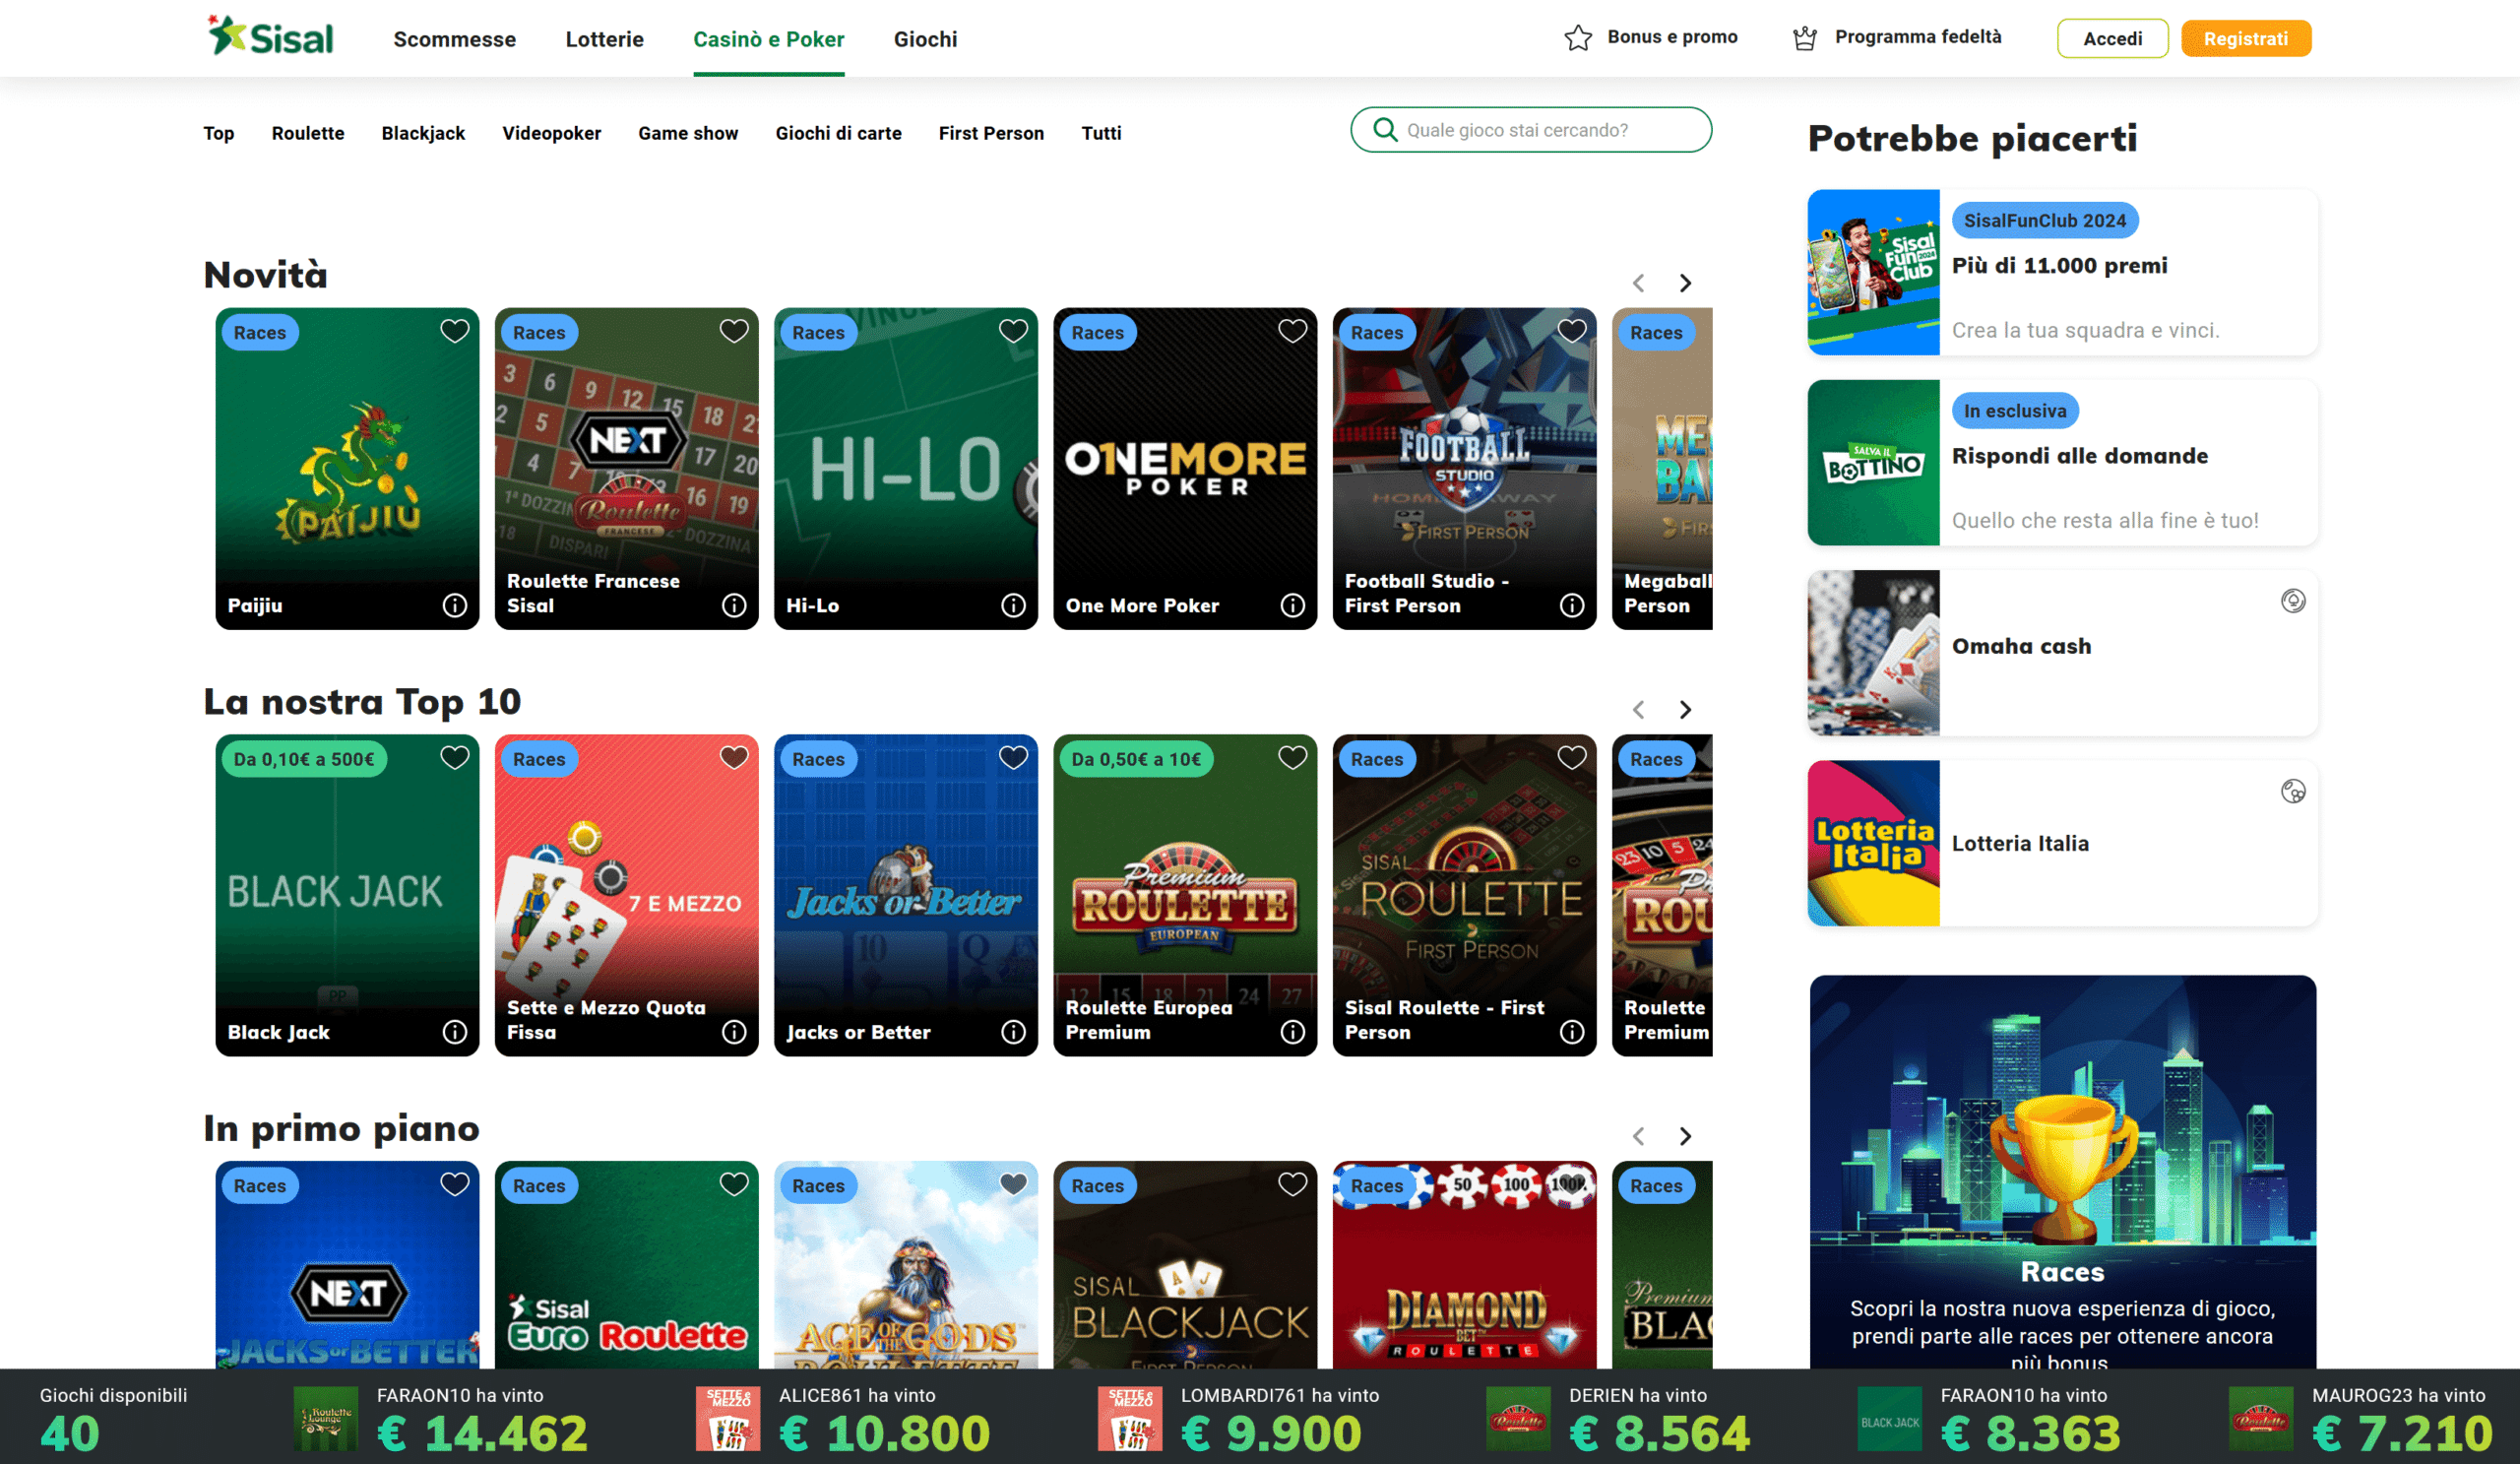This screenshot has width=2520, height=1464.
Task: Open the Rispondi alle domande promo card
Action: pyautogui.click(x=2062, y=462)
